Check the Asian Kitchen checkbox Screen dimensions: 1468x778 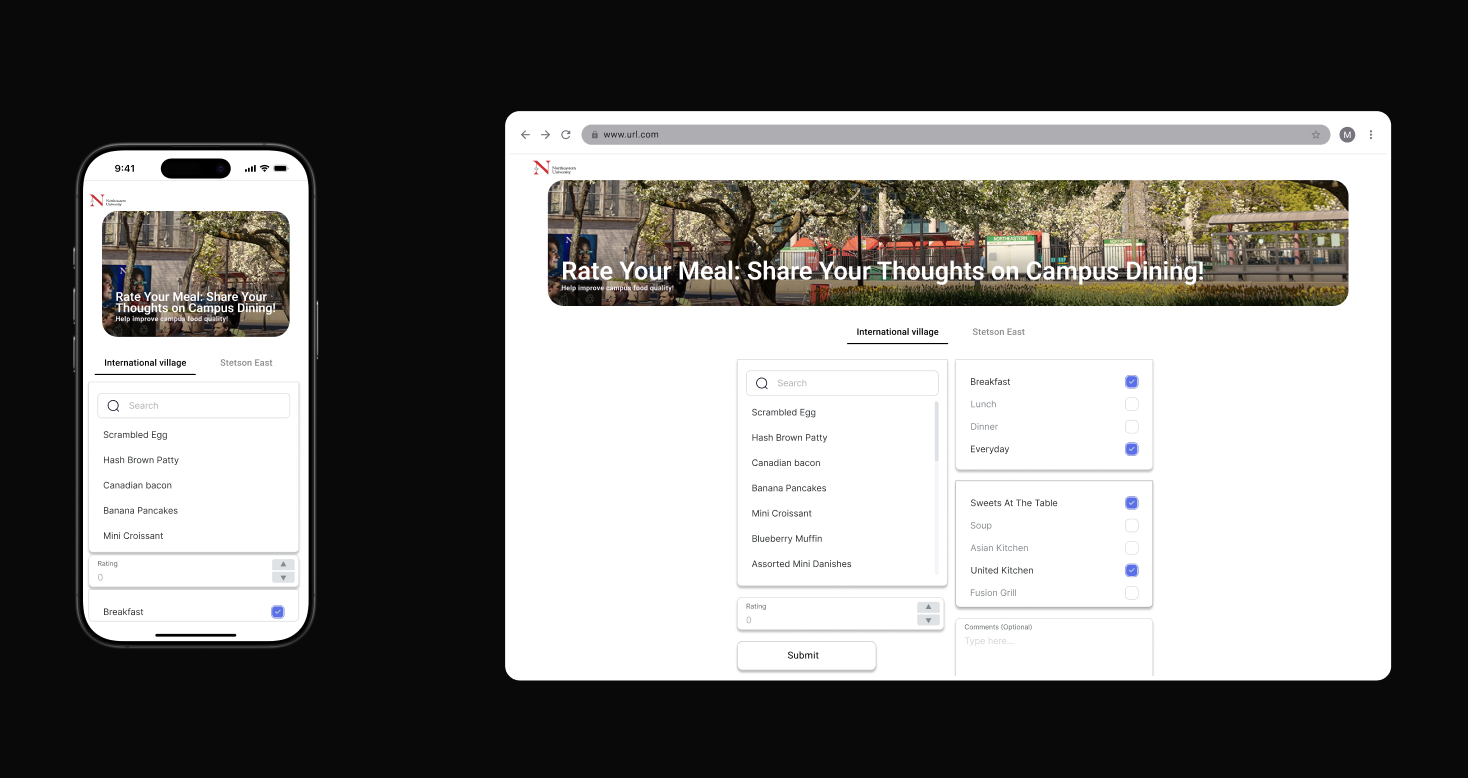tap(1131, 548)
